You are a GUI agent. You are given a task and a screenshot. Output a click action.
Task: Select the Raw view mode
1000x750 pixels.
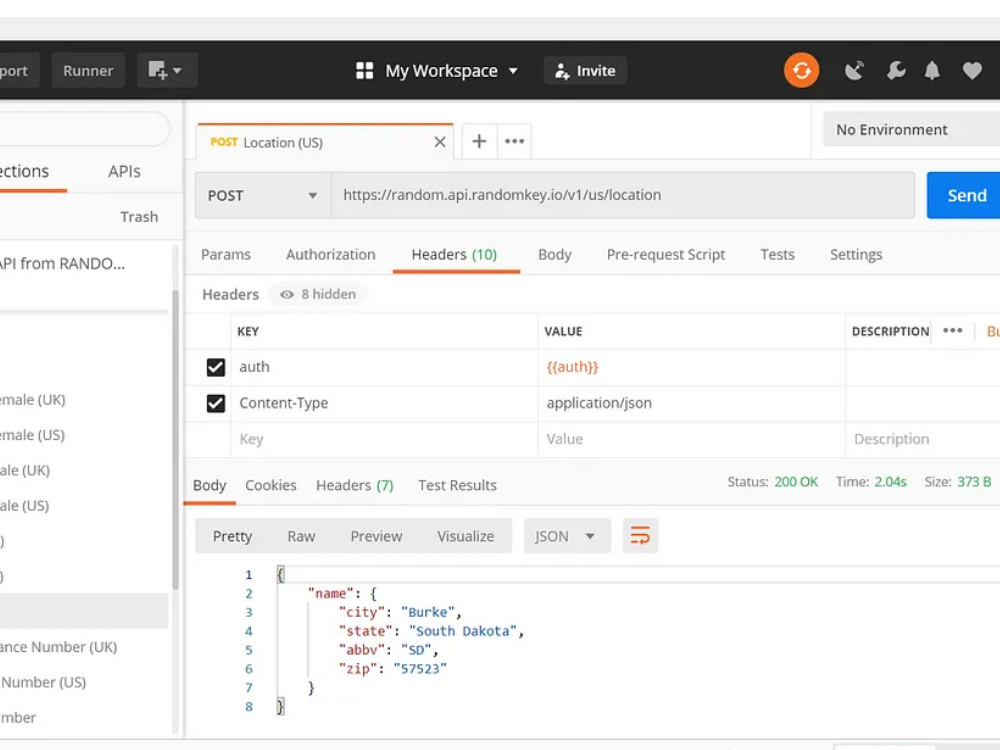click(x=301, y=536)
